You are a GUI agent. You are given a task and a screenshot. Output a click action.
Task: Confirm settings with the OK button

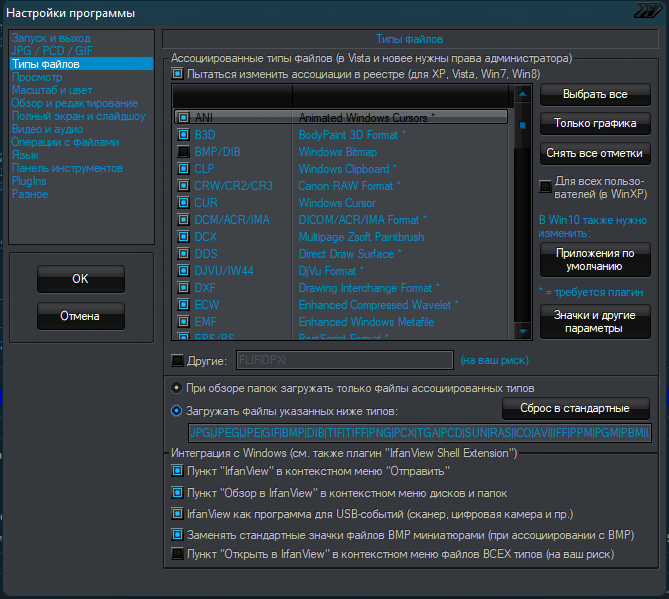tap(80, 279)
